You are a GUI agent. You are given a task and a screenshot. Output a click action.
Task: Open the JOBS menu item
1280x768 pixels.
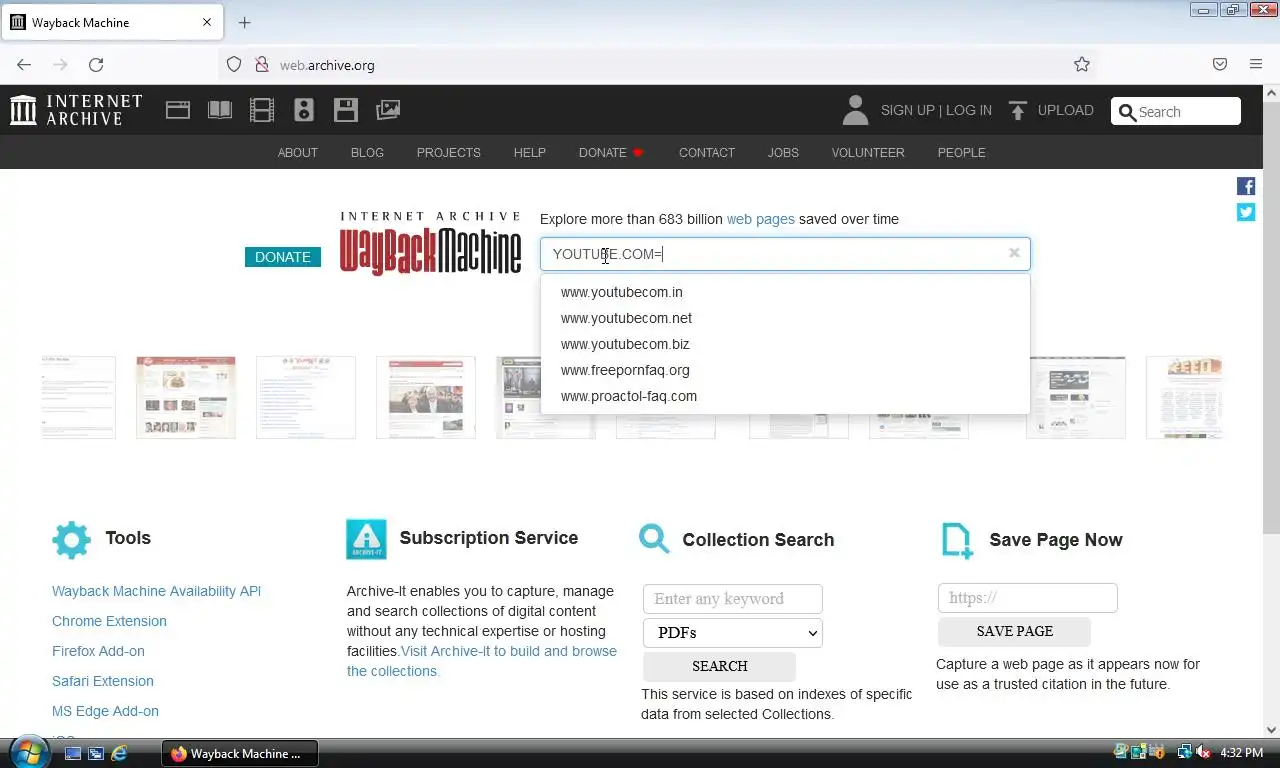tap(783, 153)
